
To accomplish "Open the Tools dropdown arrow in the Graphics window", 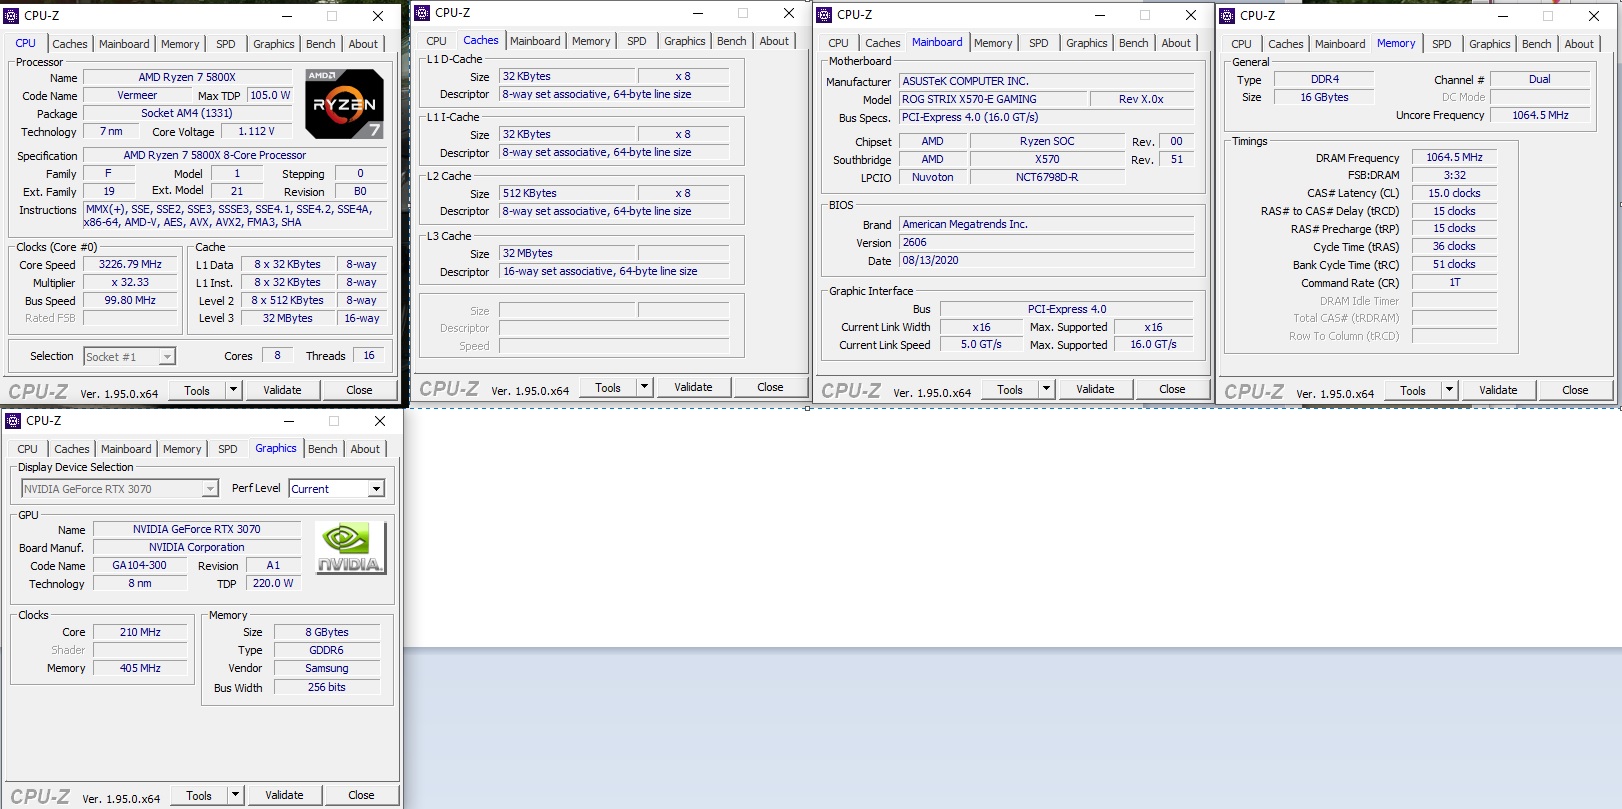I will (x=236, y=795).
